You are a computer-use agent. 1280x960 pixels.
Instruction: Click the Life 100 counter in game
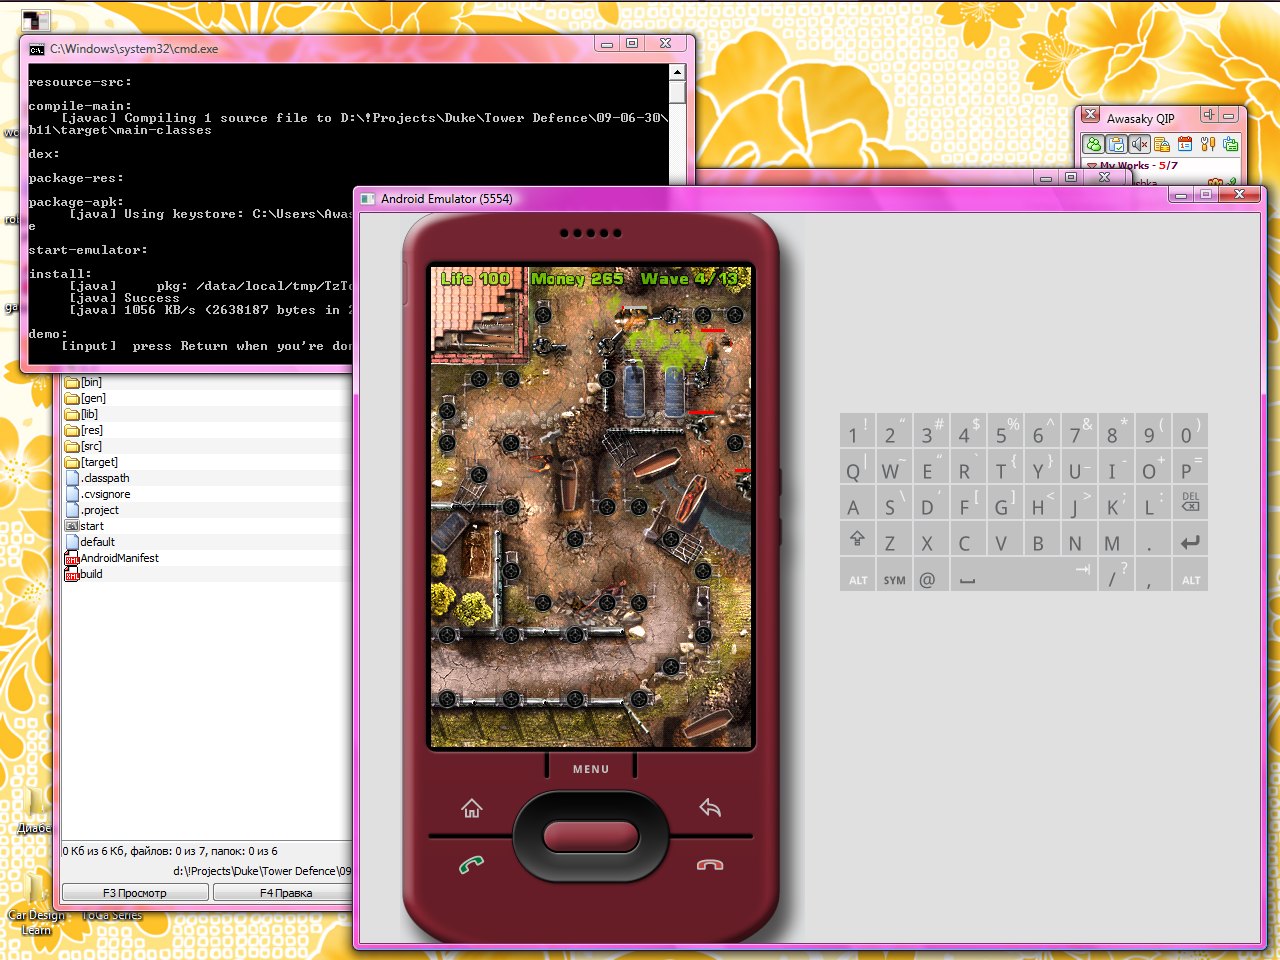(x=476, y=279)
